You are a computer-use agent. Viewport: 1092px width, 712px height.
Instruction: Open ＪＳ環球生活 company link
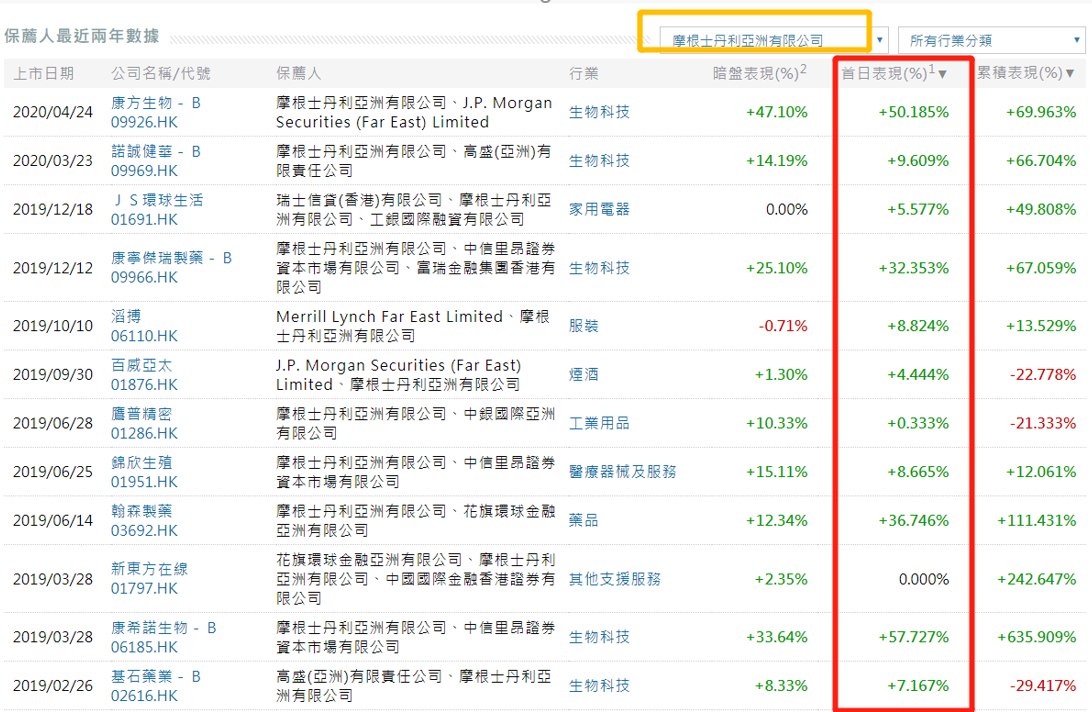pyautogui.click(x=157, y=201)
